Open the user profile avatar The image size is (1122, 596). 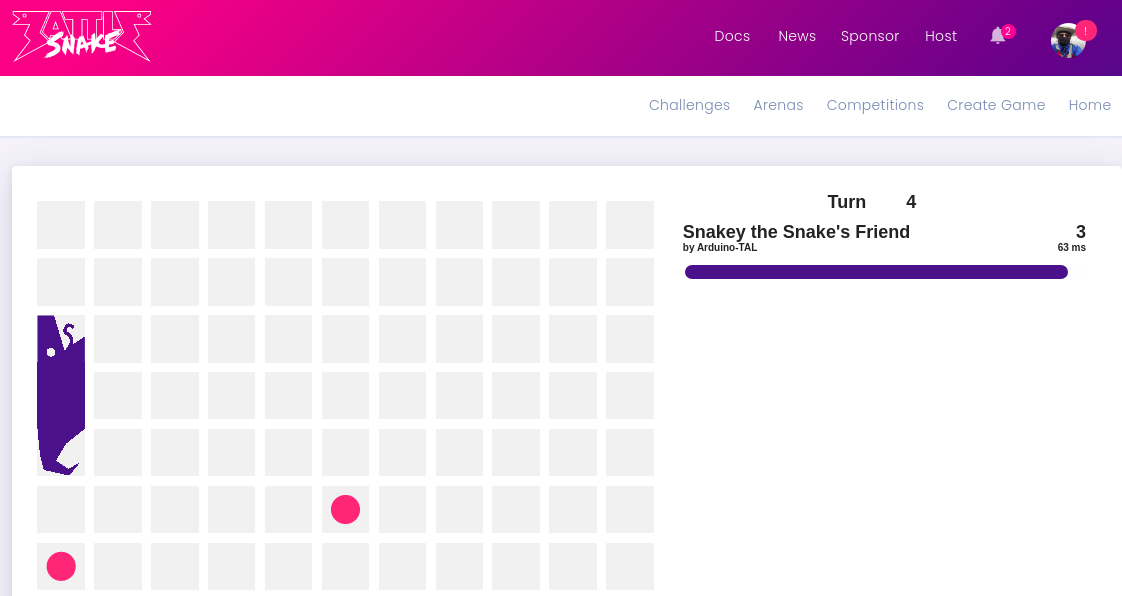point(1068,40)
